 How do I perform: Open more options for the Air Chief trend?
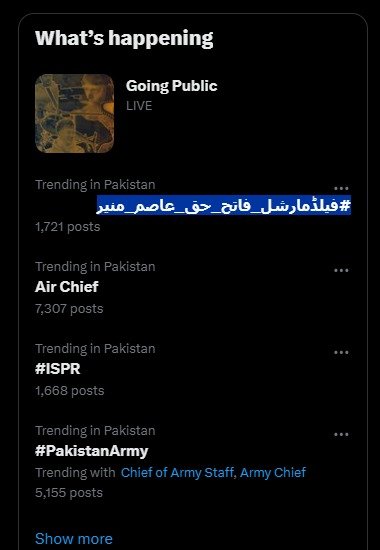click(341, 270)
